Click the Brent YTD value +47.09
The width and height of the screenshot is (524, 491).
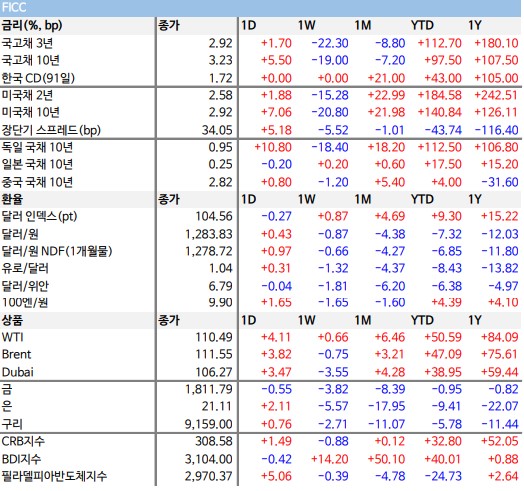pos(443,354)
